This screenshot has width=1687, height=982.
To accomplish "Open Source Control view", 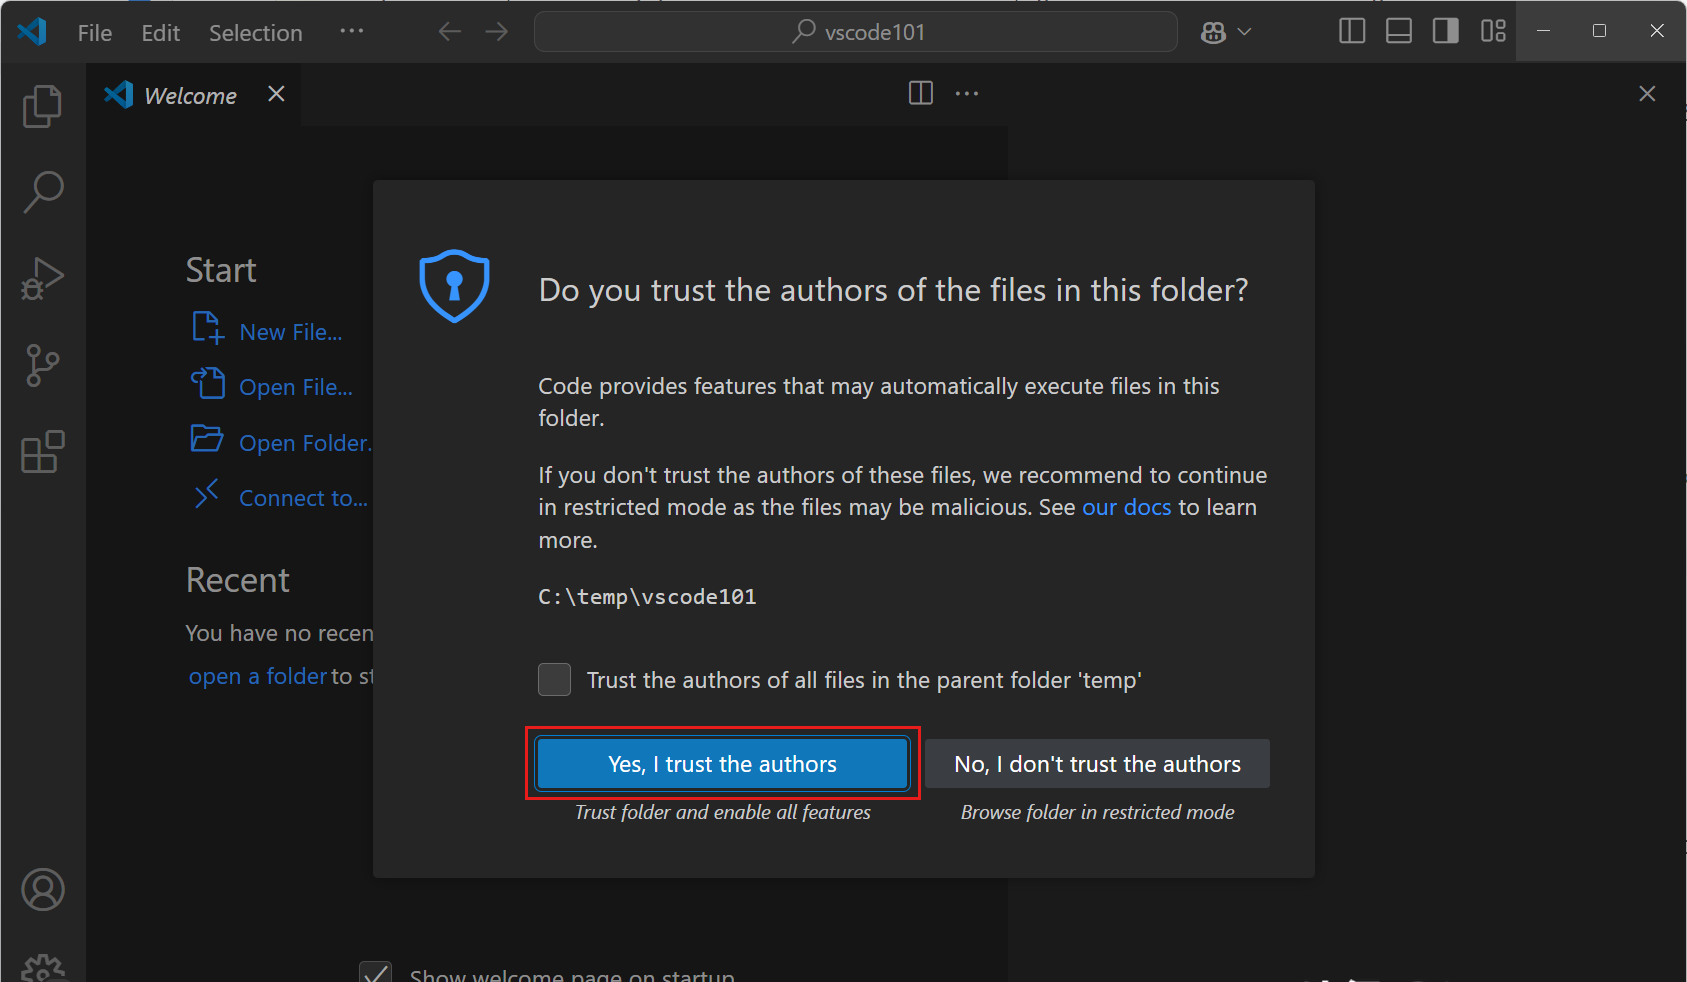I will coord(42,365).
